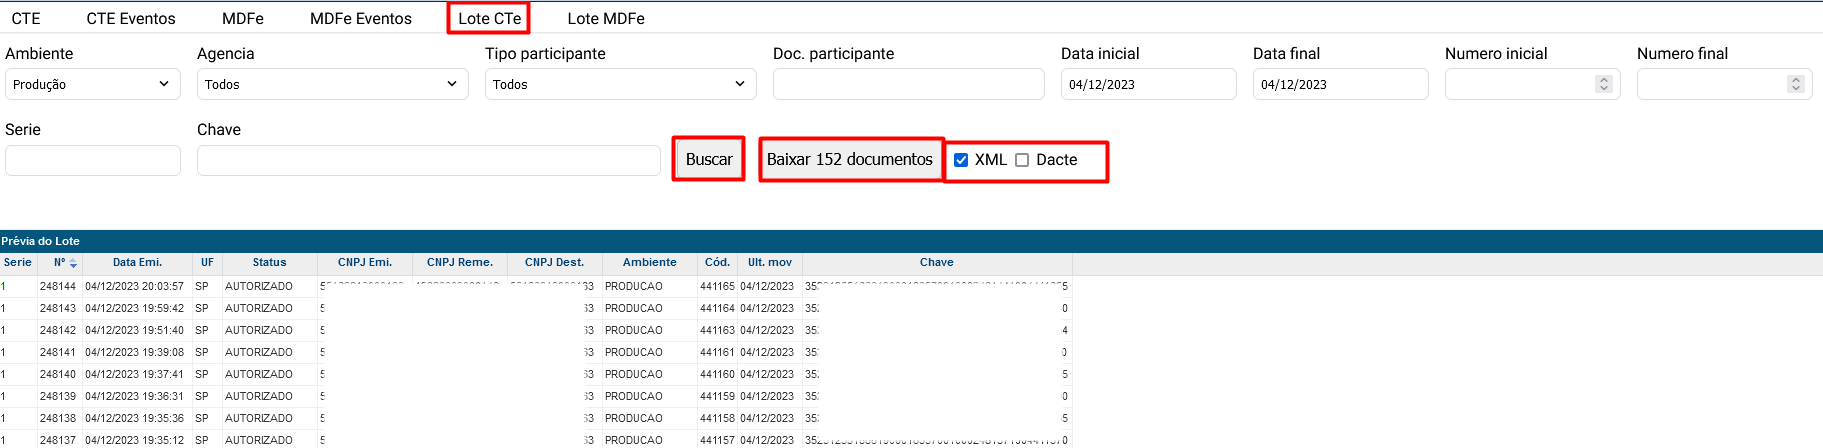The height and width of the screenshot is (448, 1823).
Task: Open the Ambiente dropdown
Action: pos(92,85)
